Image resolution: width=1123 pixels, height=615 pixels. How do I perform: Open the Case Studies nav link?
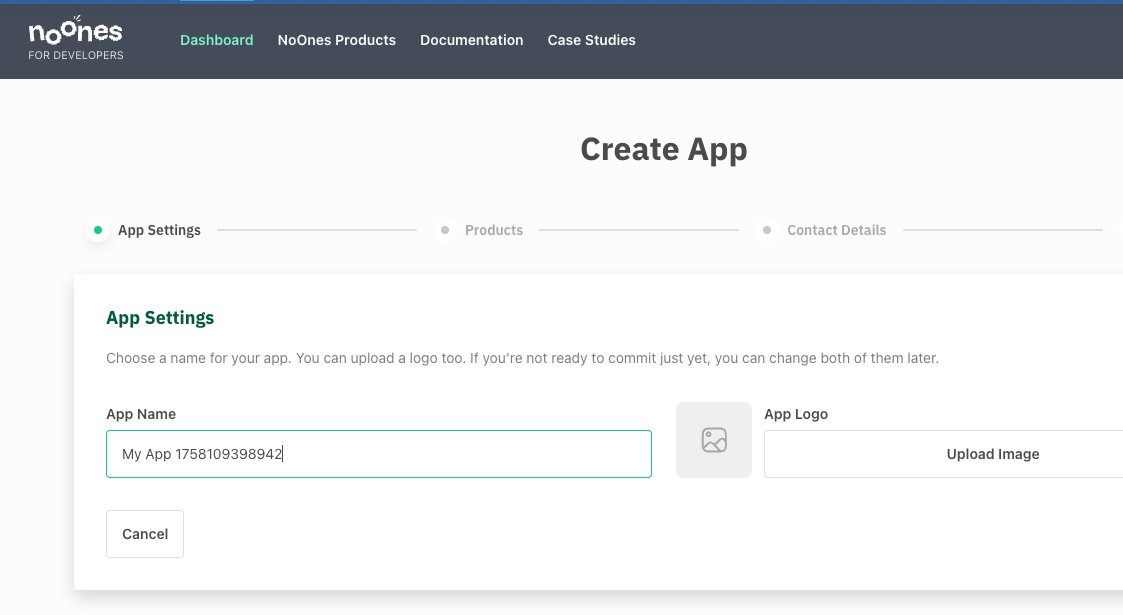coord(592,40)
